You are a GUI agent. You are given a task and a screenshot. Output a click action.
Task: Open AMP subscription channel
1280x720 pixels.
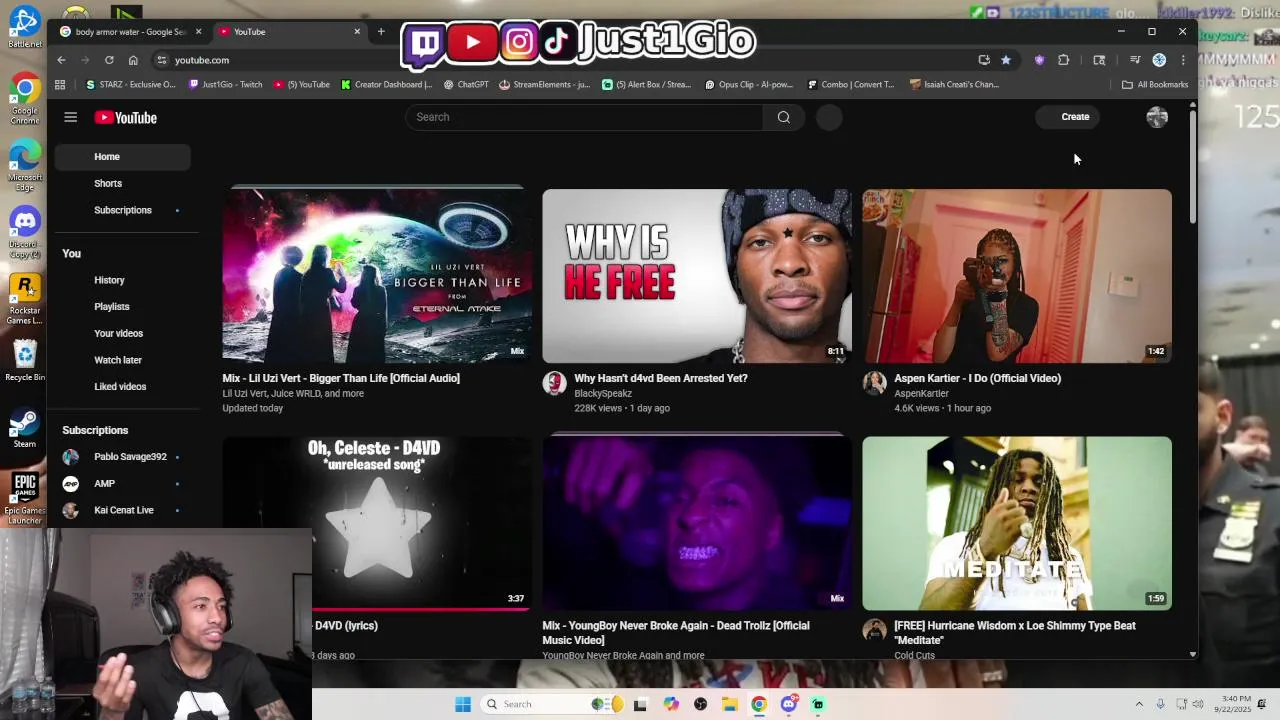click(x=123, y=483)
